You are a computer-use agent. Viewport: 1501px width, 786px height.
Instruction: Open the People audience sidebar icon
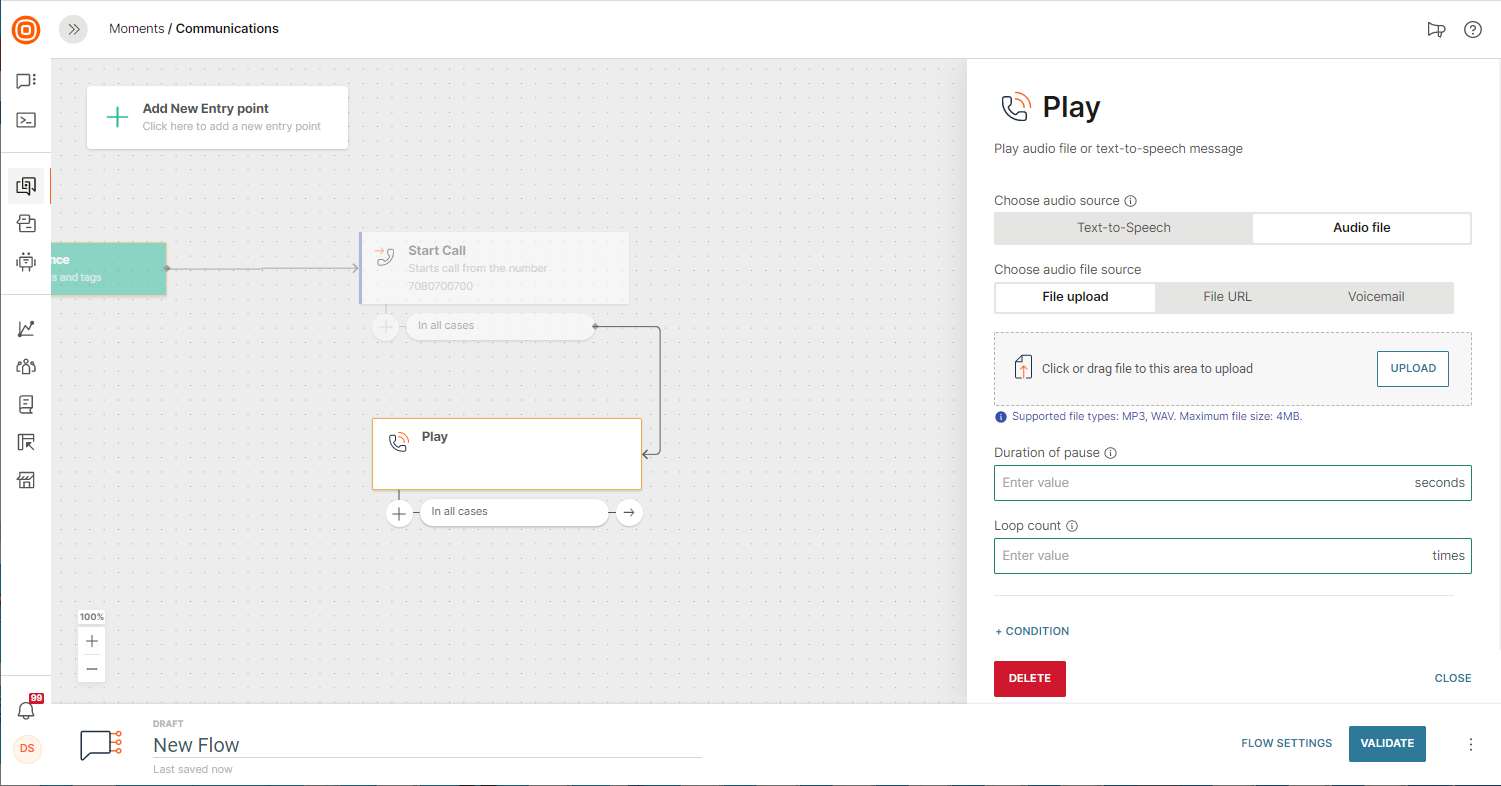[x=26, y=367]
